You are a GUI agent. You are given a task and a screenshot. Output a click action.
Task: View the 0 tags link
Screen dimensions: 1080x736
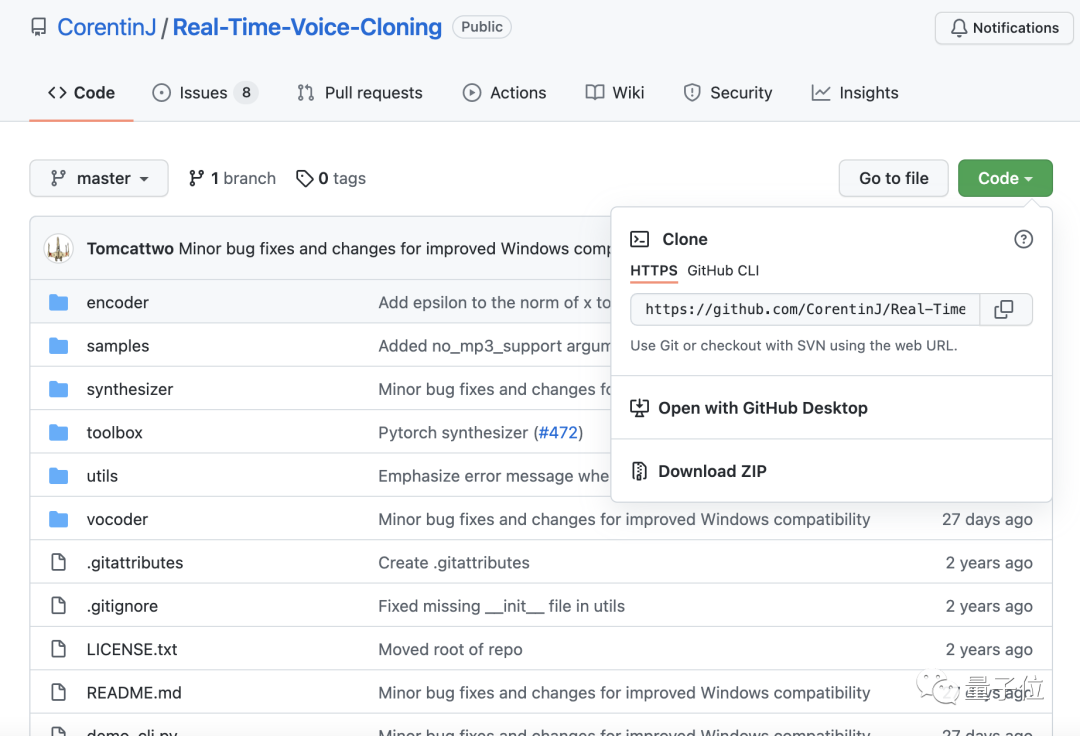[x=331, y=178]
